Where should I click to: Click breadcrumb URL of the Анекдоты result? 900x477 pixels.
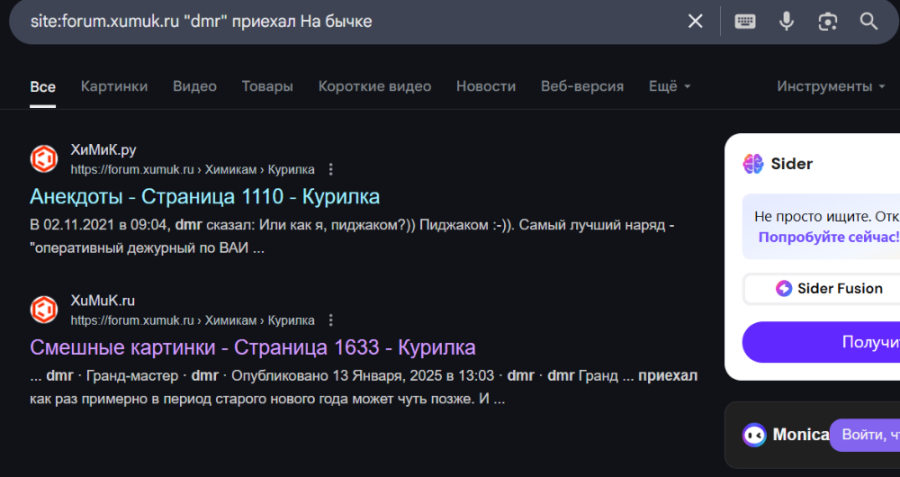pos(192,169)
